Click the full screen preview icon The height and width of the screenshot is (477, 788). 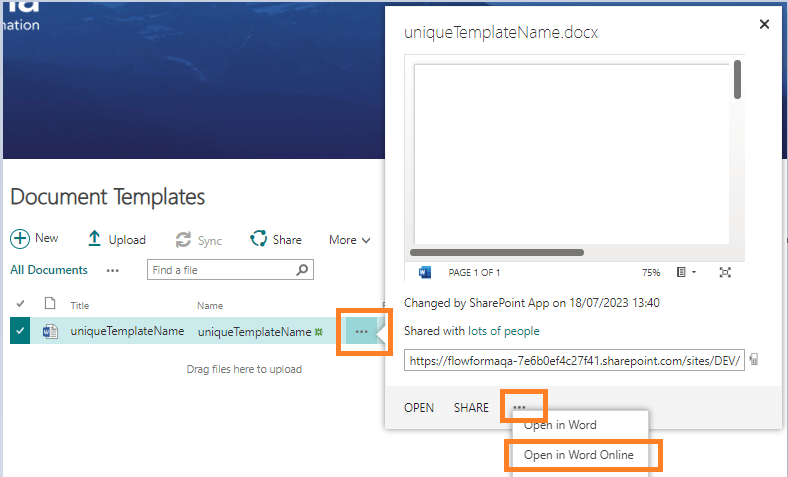[x=725, y=272]
